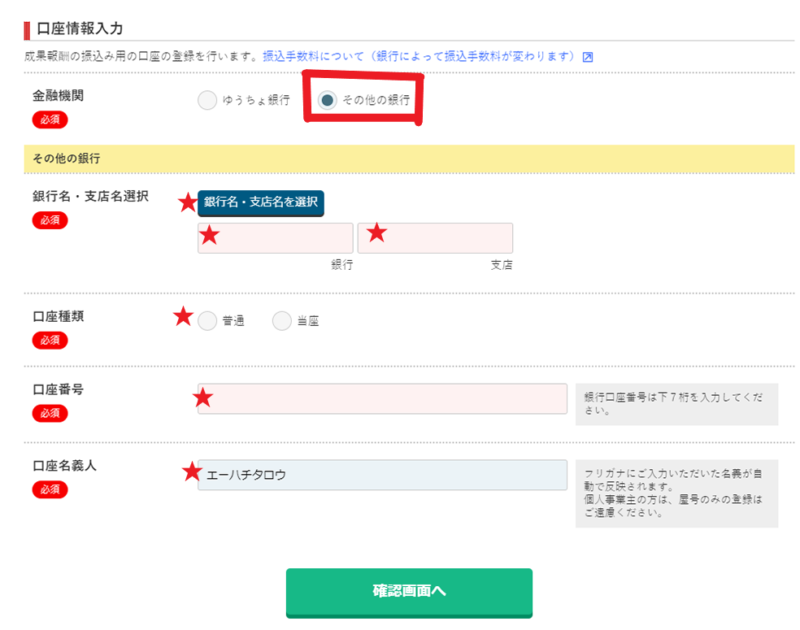Screen dimensions: 800x630
Task: Click the 必須 badge under 口座名義人
Action: pyautogui.click(x=50, y=489)
